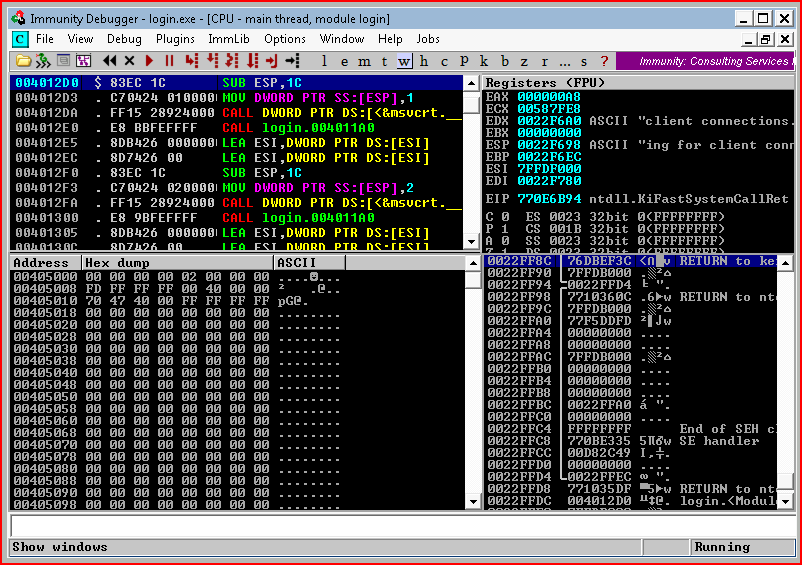Open the Window menu

click(342, 39)
